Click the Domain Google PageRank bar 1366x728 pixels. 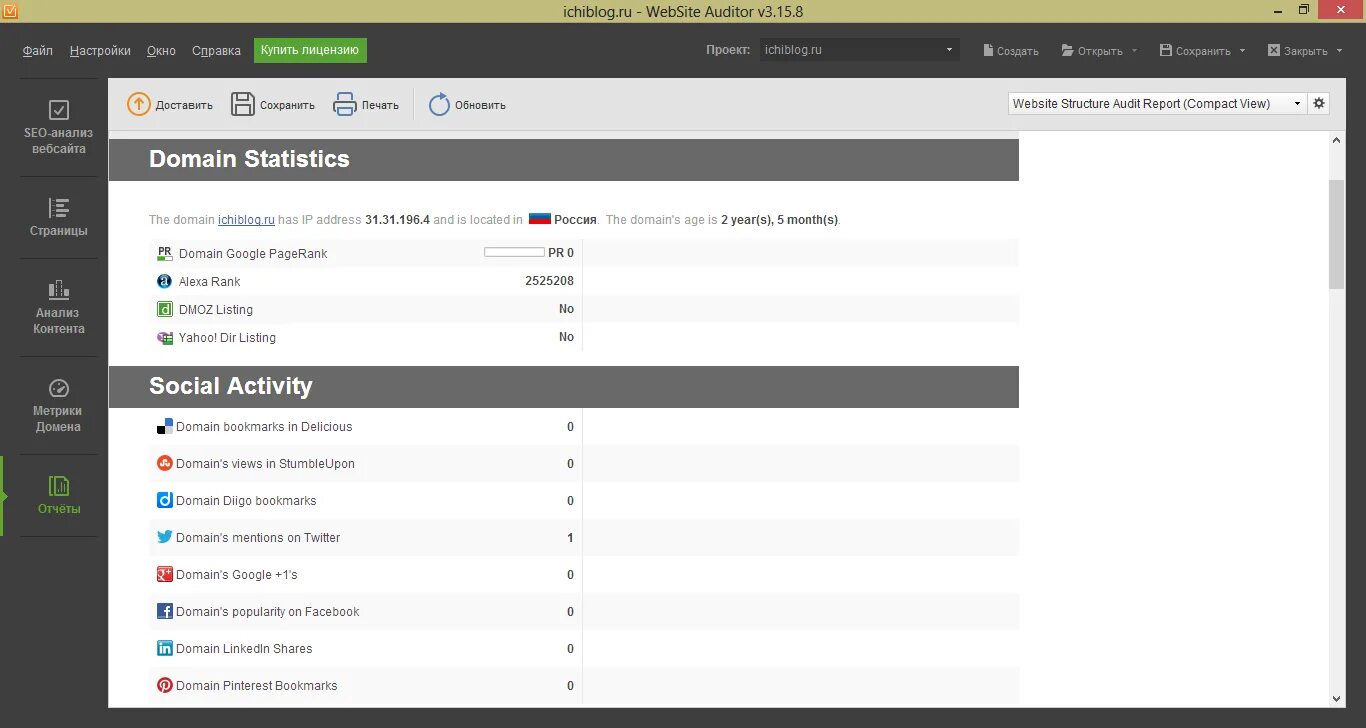point(513,252)
